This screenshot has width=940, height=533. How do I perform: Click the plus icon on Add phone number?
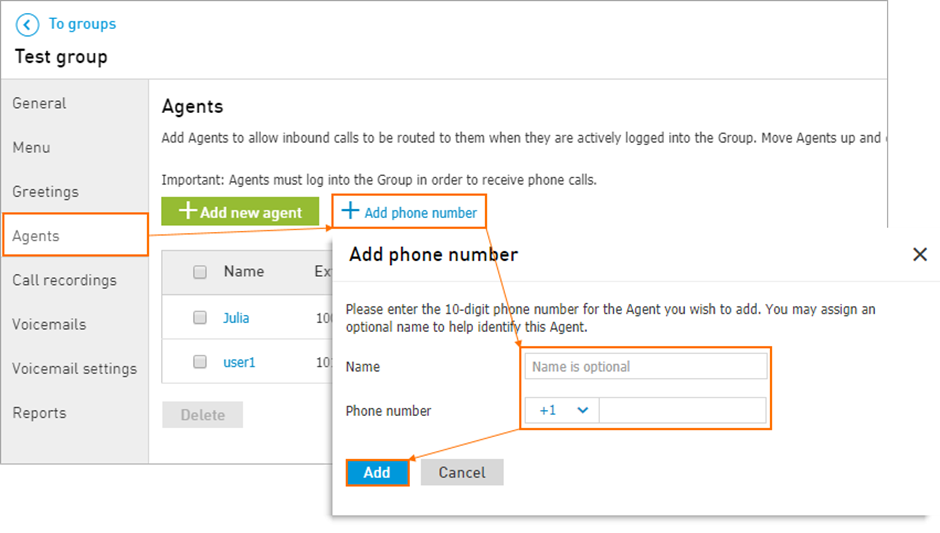coord(350,210)
